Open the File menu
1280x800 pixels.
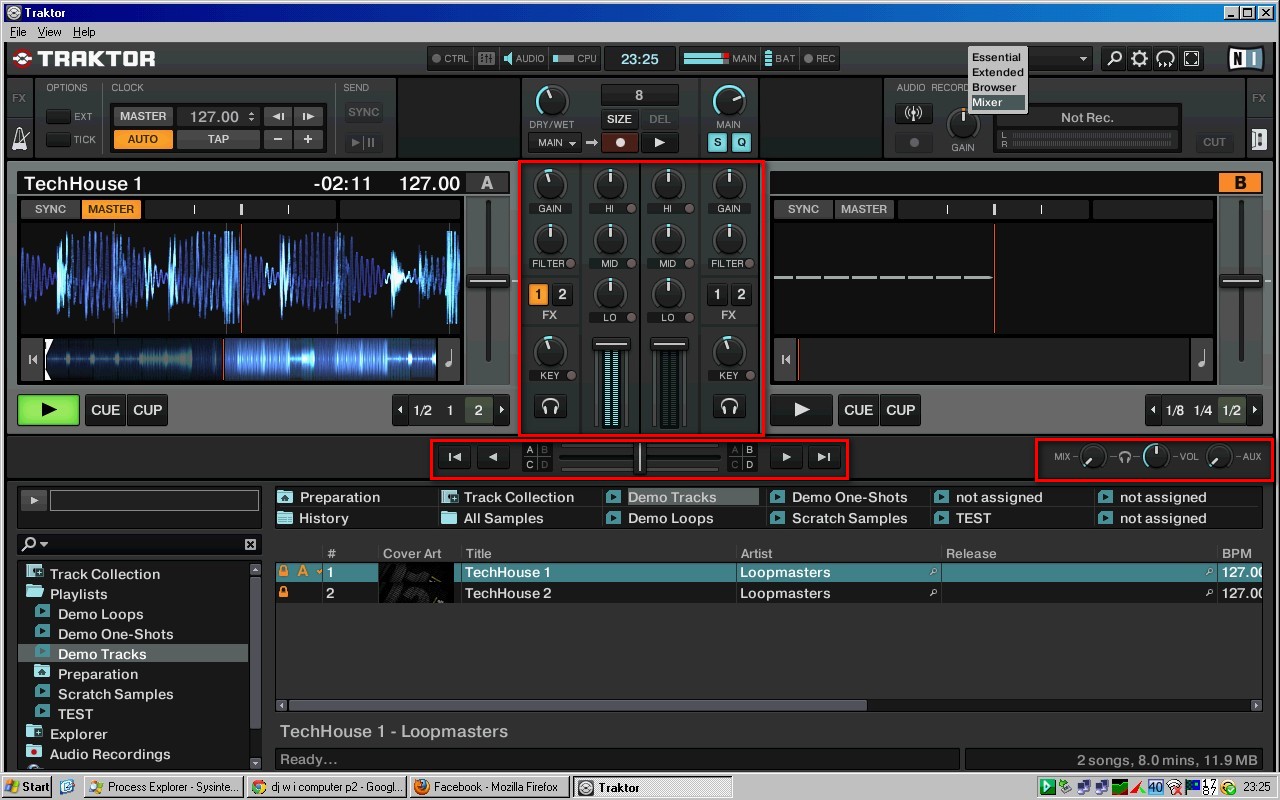coord(18,32)
